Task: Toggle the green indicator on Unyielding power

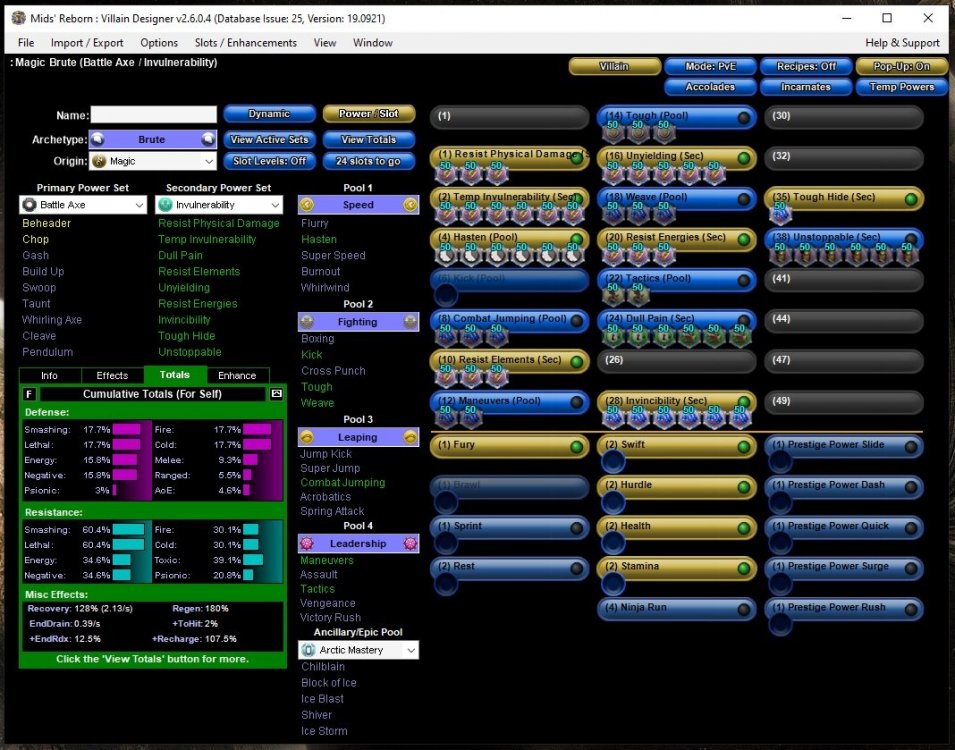Action: pyautogui.click(x=743, y=158)
